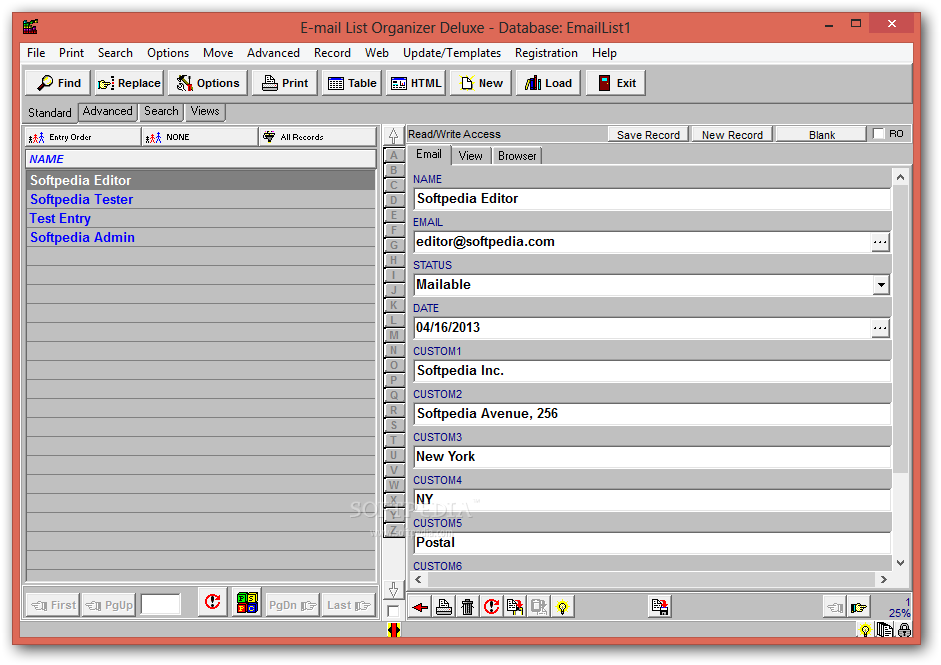Open the File menu
941x665 pixels.
click(36, 53)
